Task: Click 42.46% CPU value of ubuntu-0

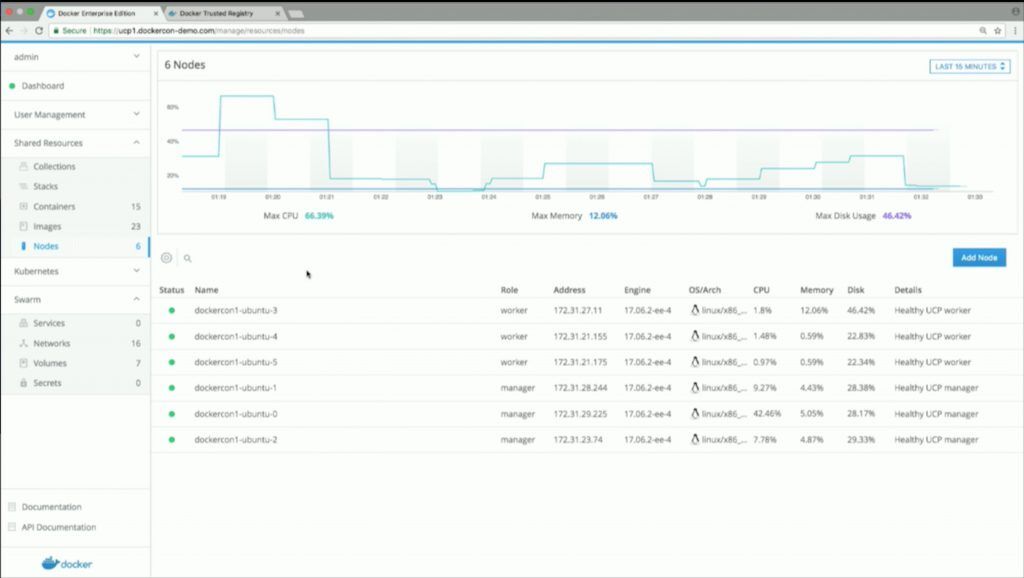Action: [x=767, y=414]
